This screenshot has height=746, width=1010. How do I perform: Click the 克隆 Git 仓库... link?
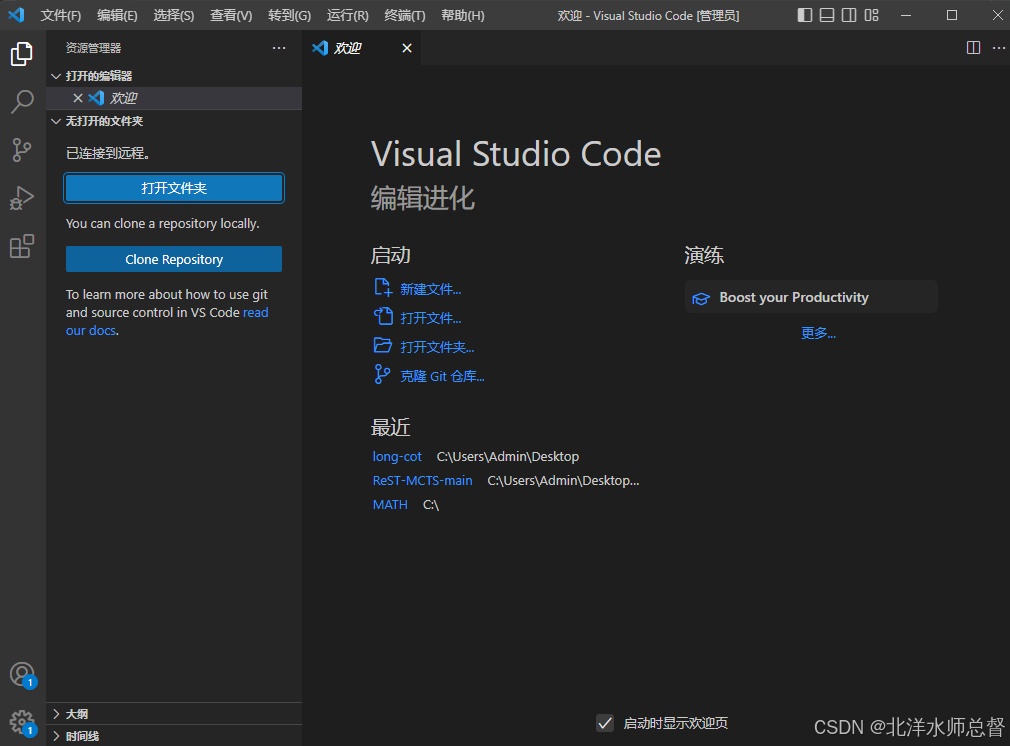pos(442,376)
